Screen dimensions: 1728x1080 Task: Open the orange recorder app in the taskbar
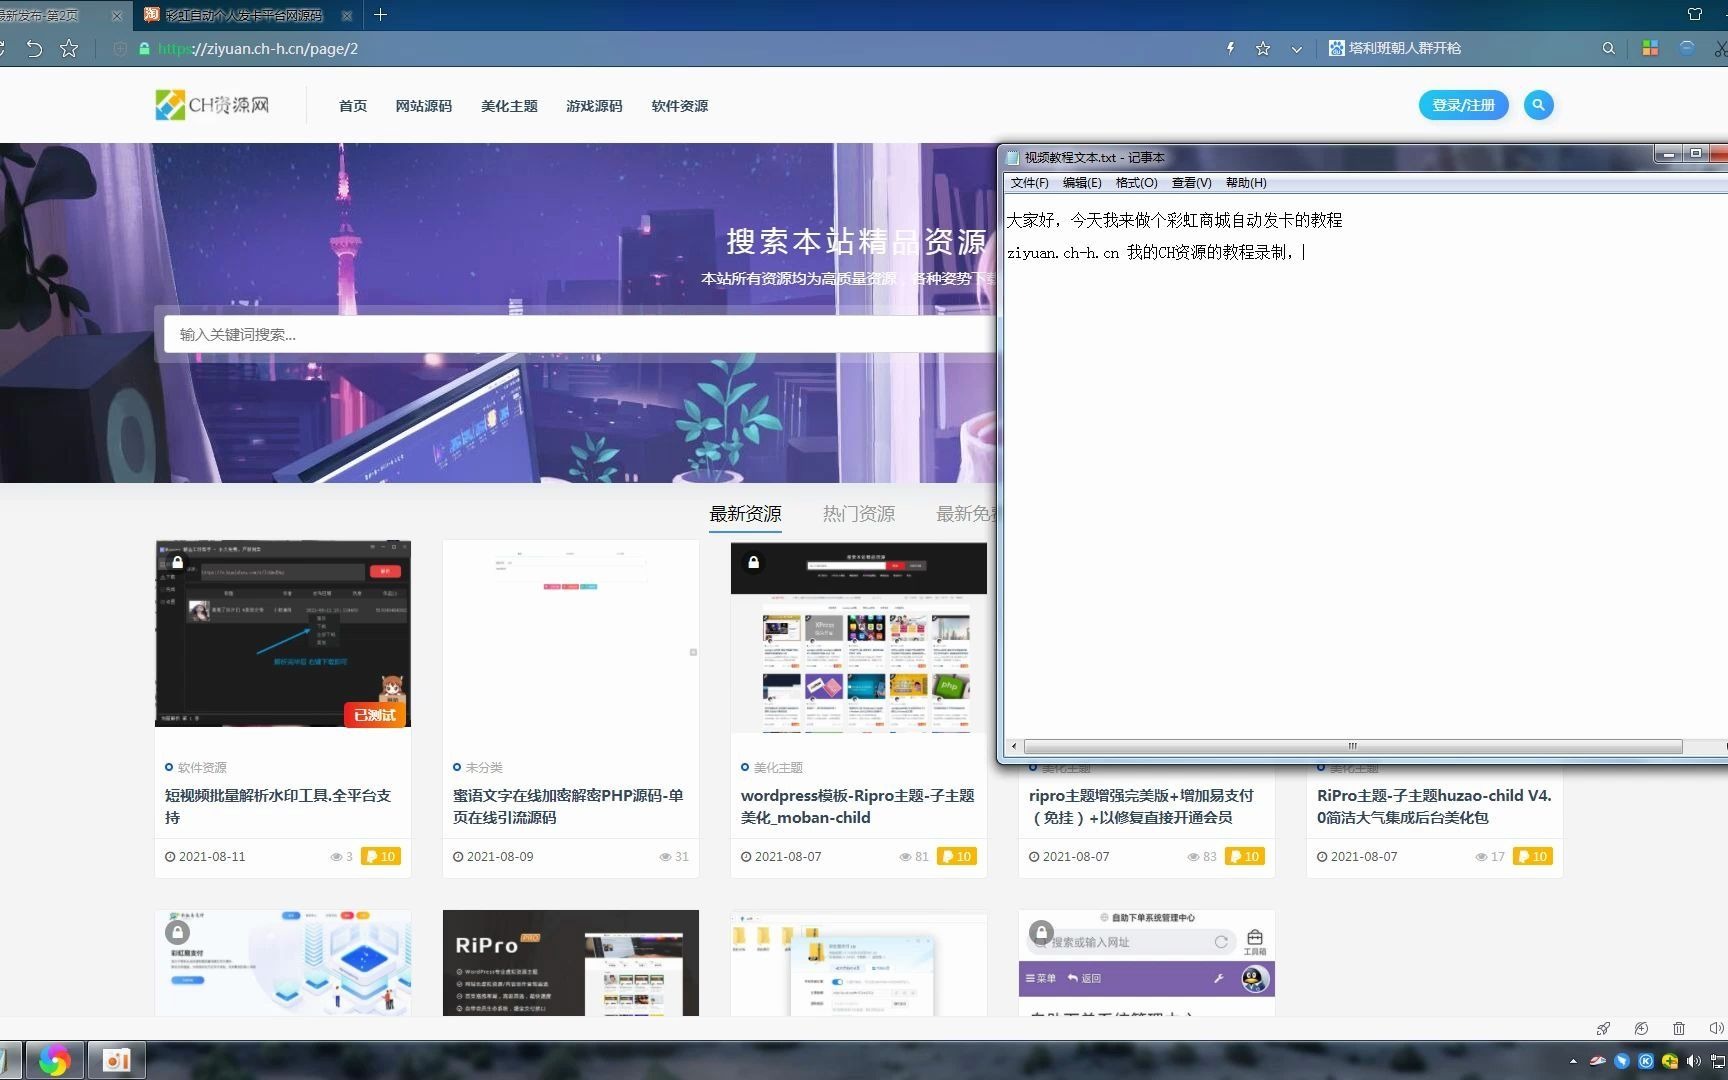pyautogui.click(x=116, y=1060)
